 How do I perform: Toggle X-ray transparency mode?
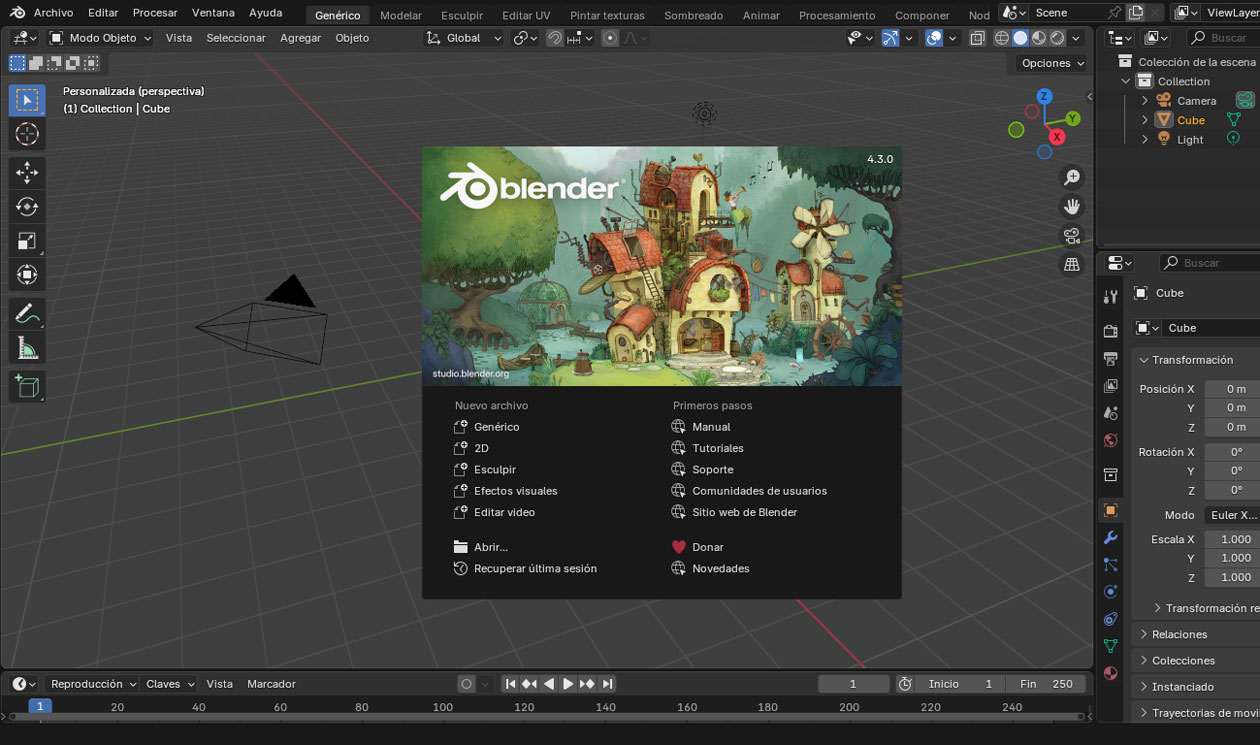click(x=977, y=38)
